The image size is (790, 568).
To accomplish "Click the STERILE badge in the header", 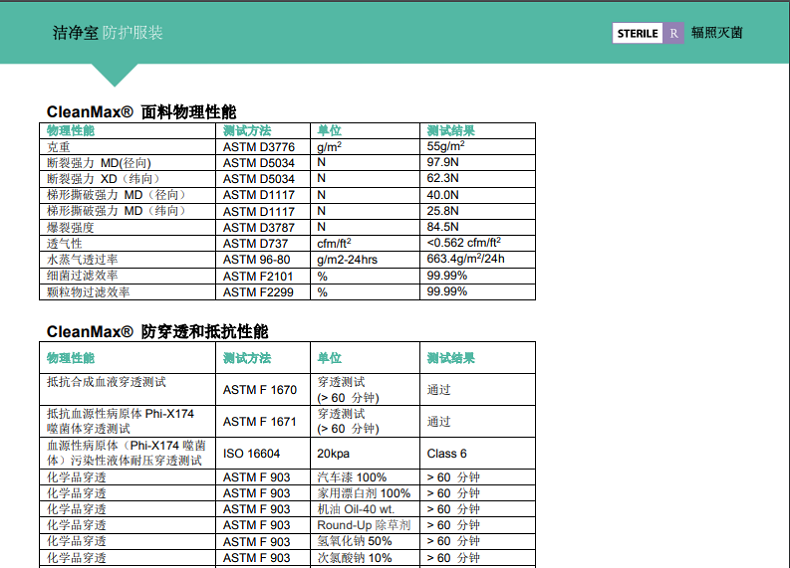I will 637,33.
